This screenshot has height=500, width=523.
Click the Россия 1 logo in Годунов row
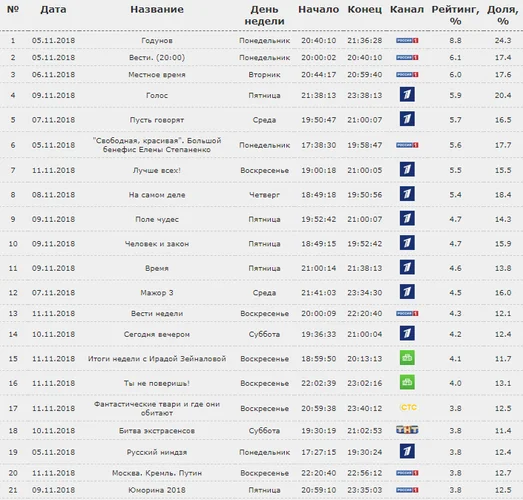click(x=407, y=40)
